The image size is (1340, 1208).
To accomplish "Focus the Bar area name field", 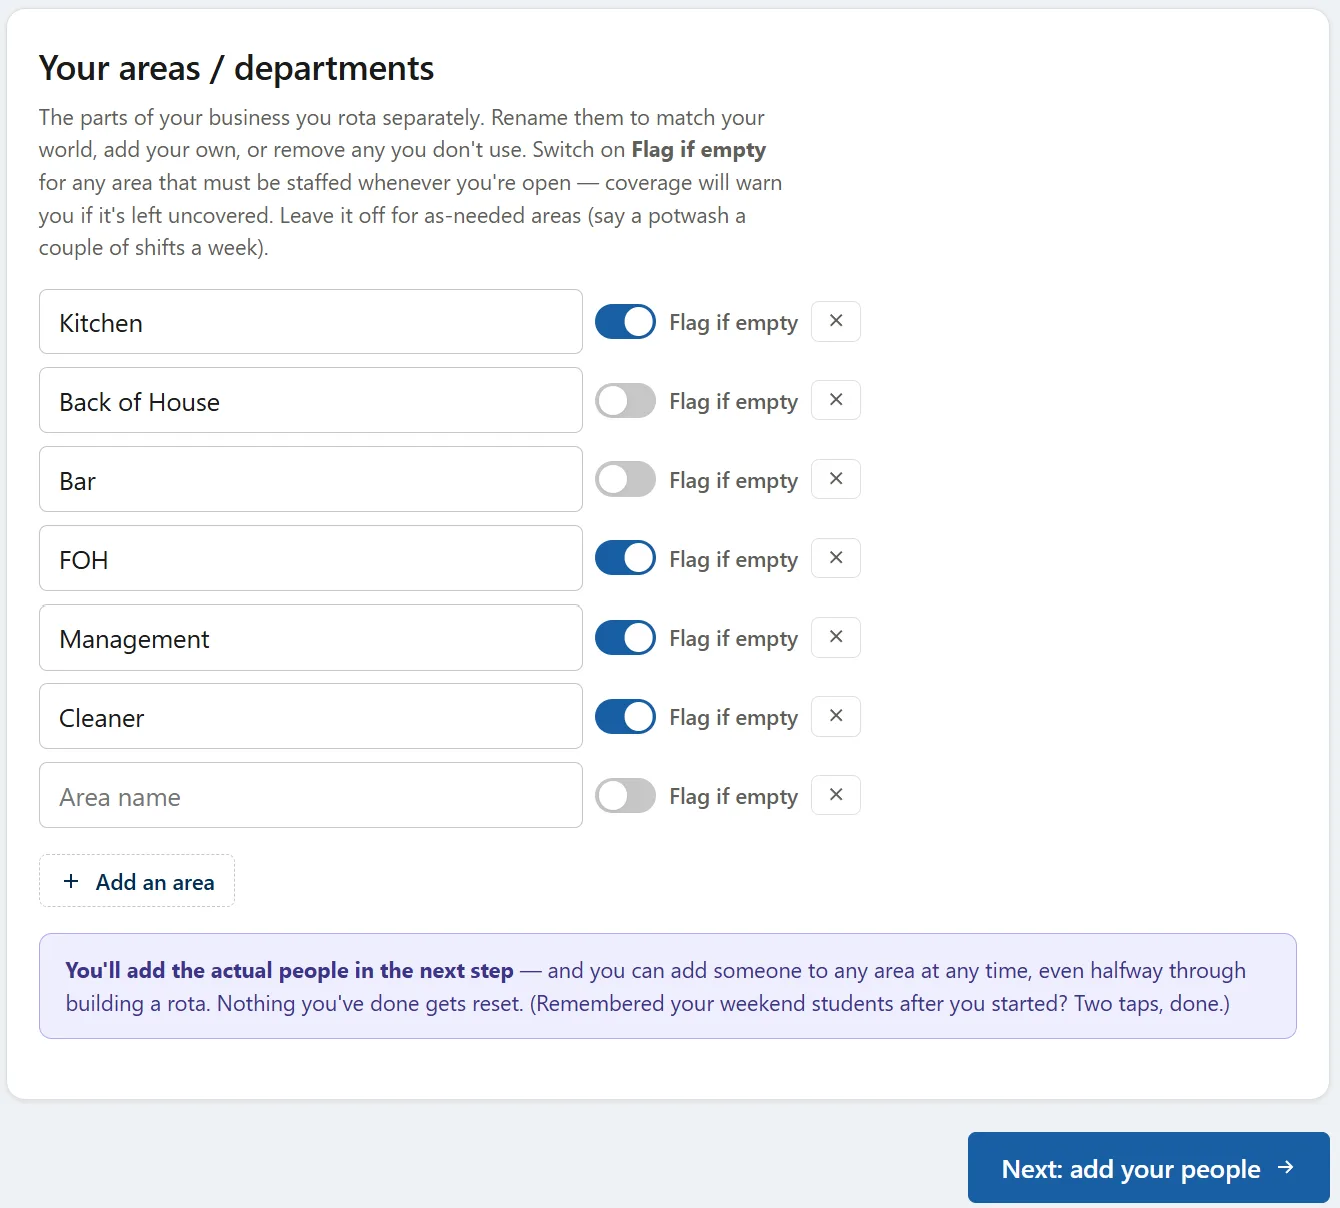I will [x=311, y=479].
